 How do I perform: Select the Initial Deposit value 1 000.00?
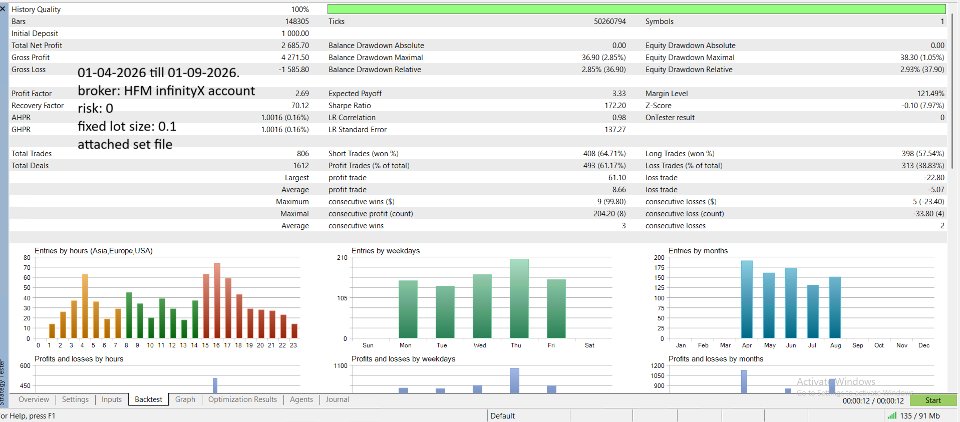coord(296,33)
